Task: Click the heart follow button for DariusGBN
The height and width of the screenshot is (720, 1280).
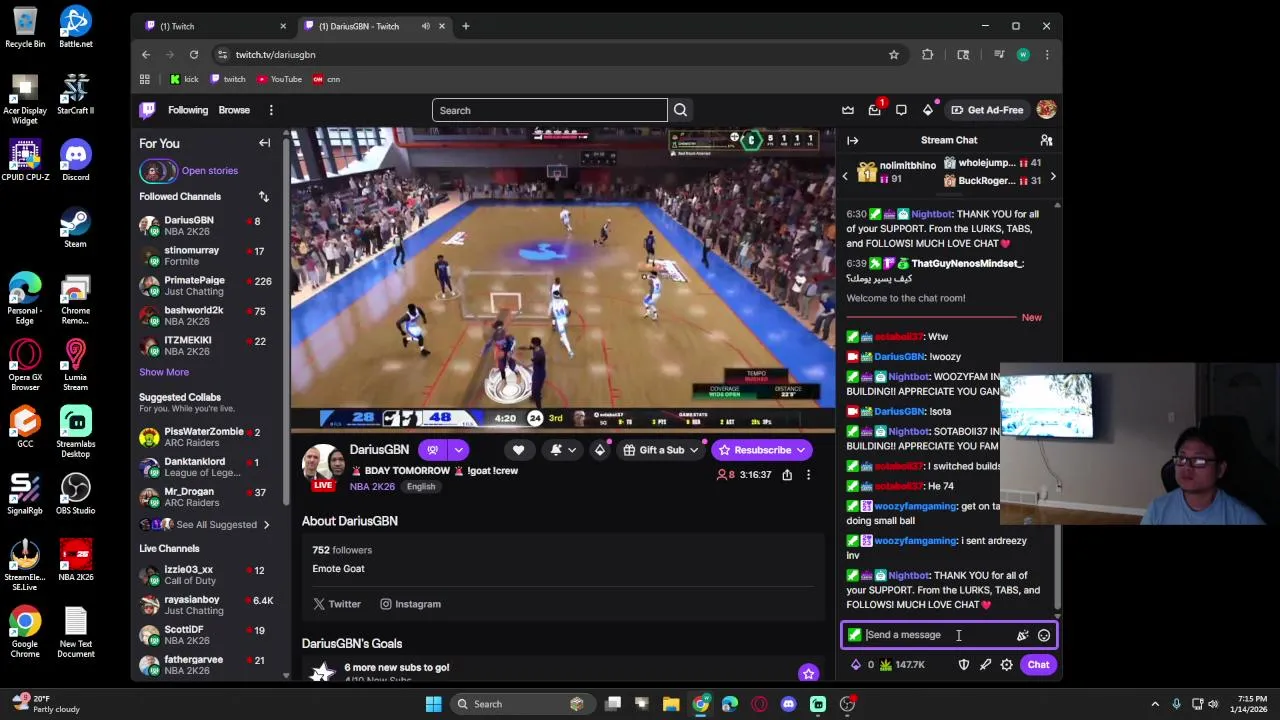Action: coord(518,450)
